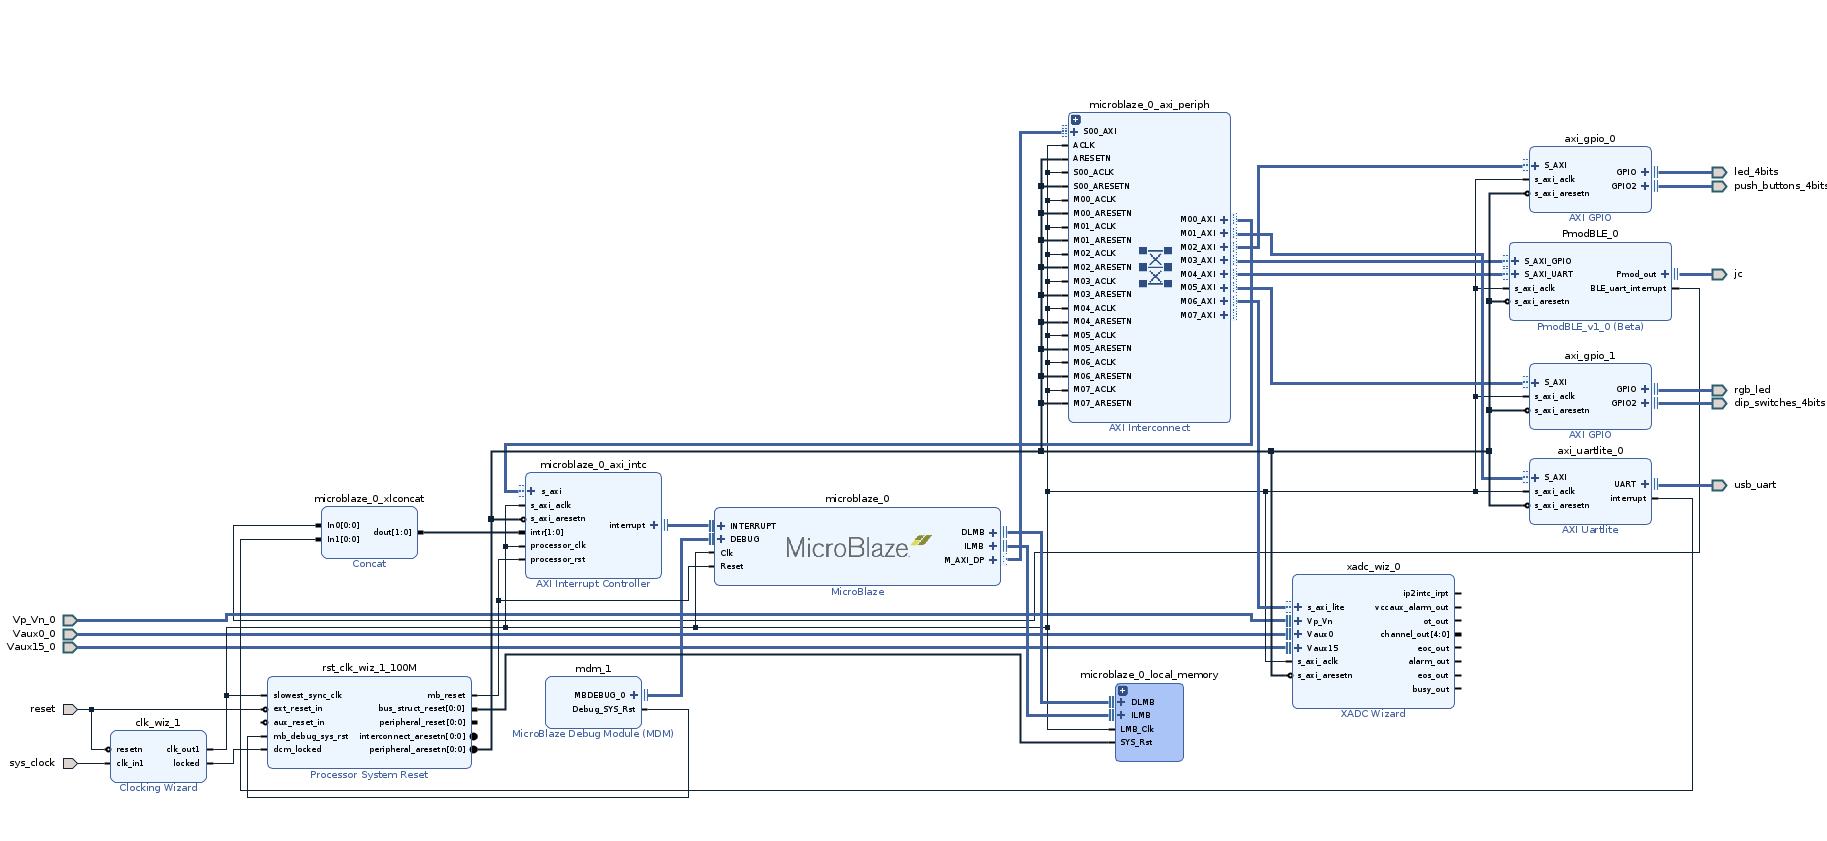Image resolution: width=1827 pixels, height=841 pixels.
Task: Expand the microblaze_0_axi_periph block hierarchy
Action: [x=1076, y=120]
